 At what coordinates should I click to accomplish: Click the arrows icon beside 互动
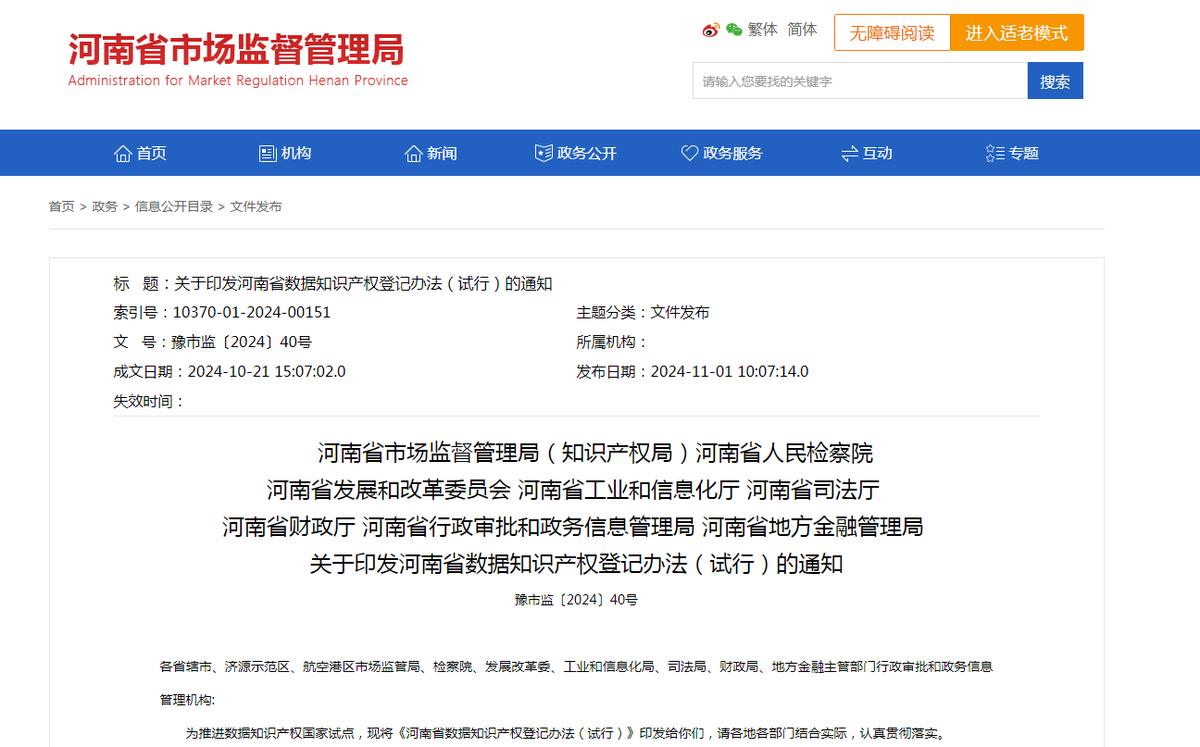point(850,154)
